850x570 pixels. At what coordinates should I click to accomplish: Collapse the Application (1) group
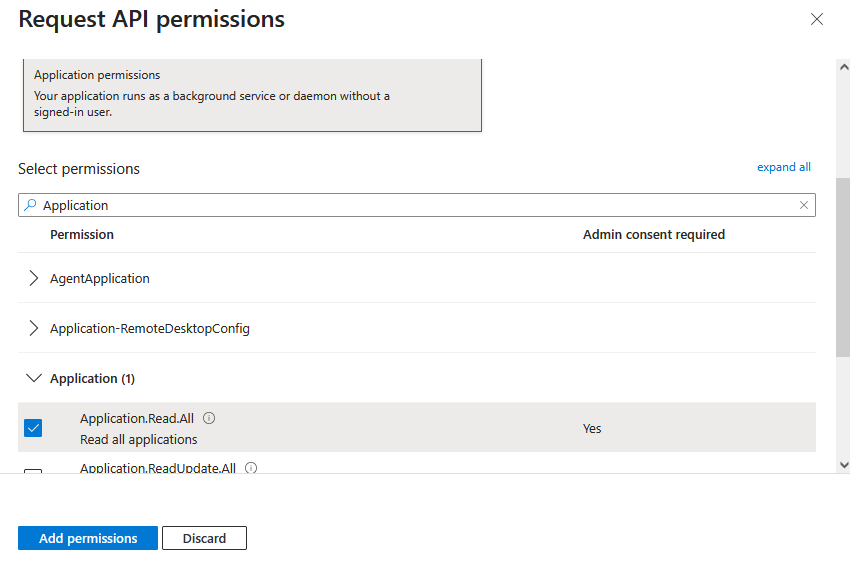click(x=34, y=378)
